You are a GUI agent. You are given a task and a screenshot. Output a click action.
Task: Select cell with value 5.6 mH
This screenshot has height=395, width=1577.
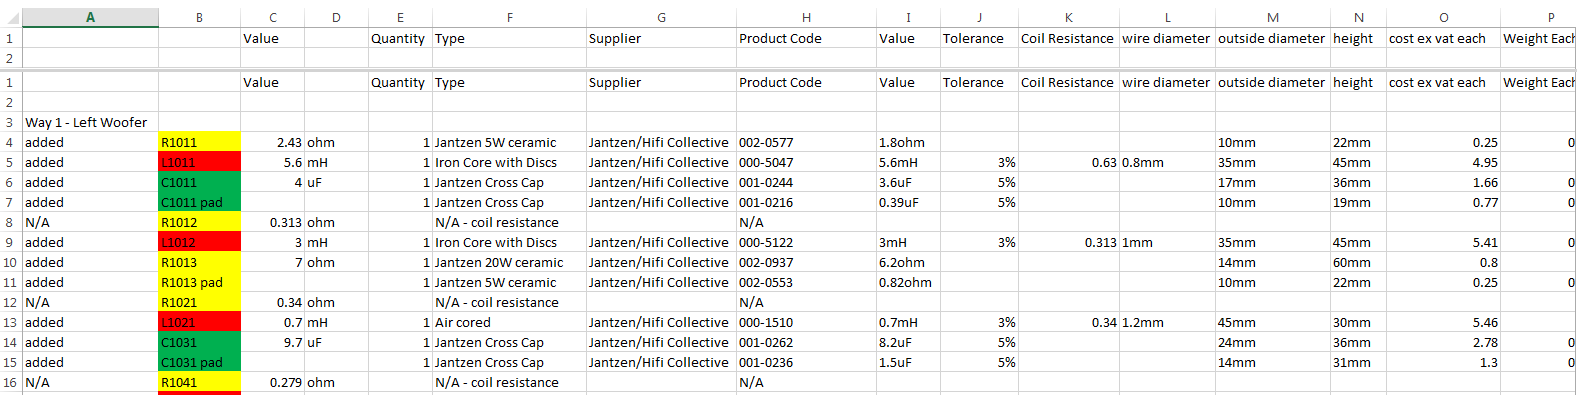272,162
